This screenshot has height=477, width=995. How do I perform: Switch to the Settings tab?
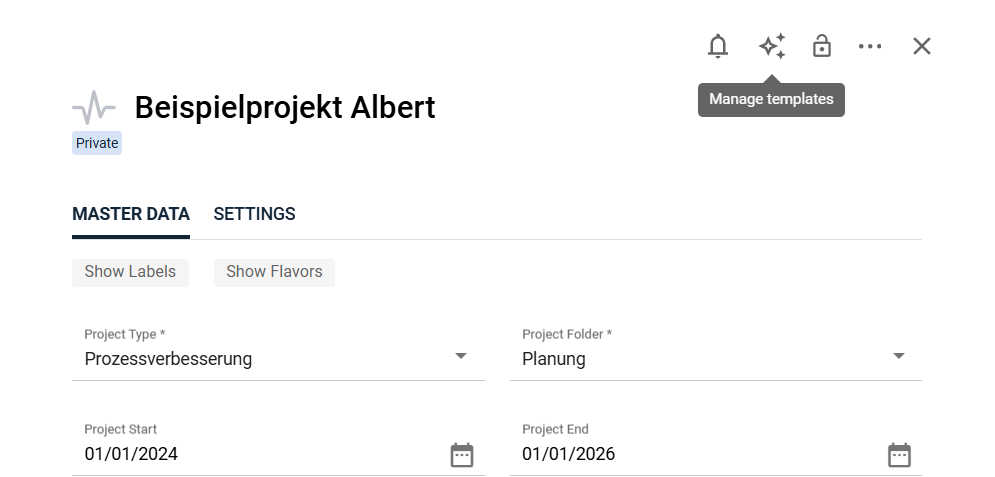[x=254, y=214]
